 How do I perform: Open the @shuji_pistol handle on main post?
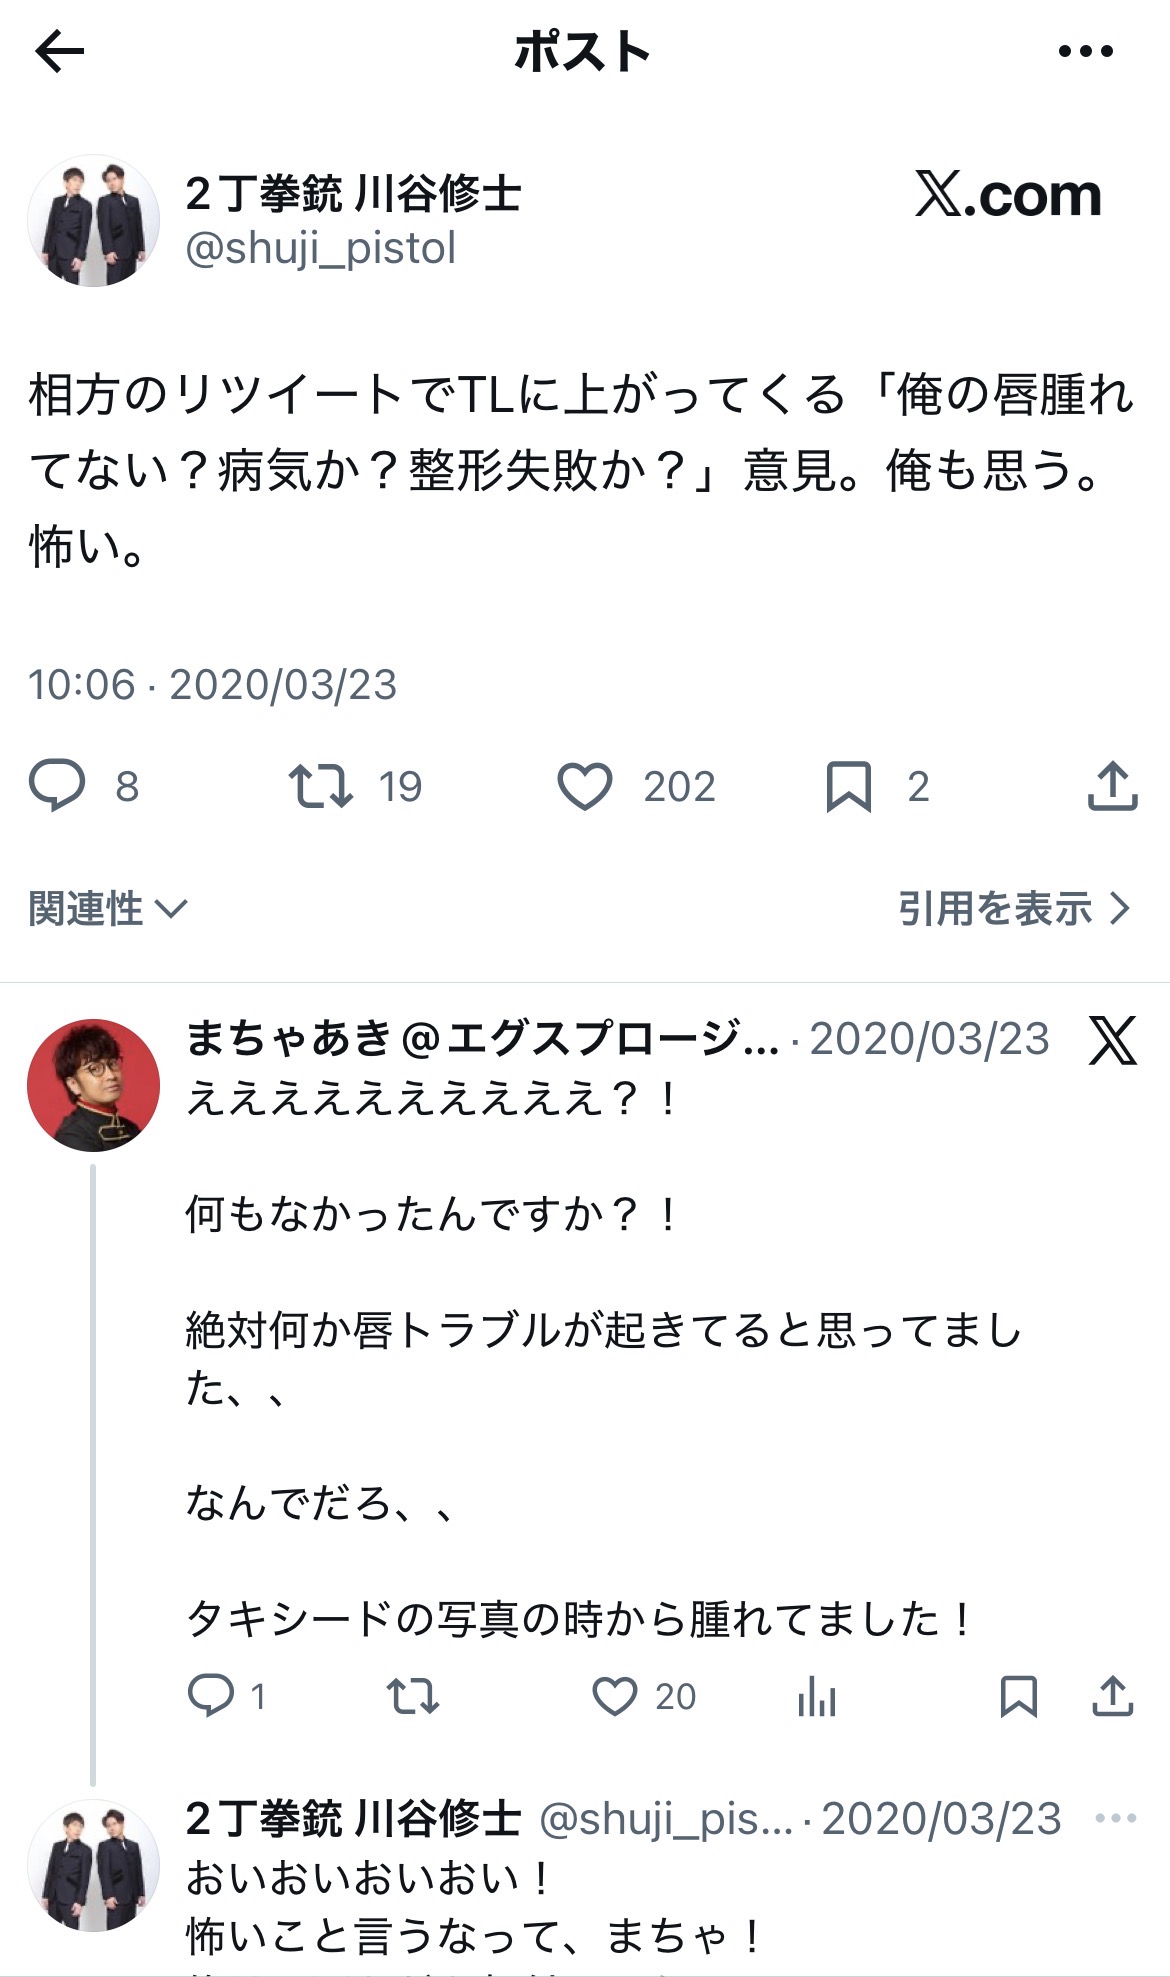(321, 248)
